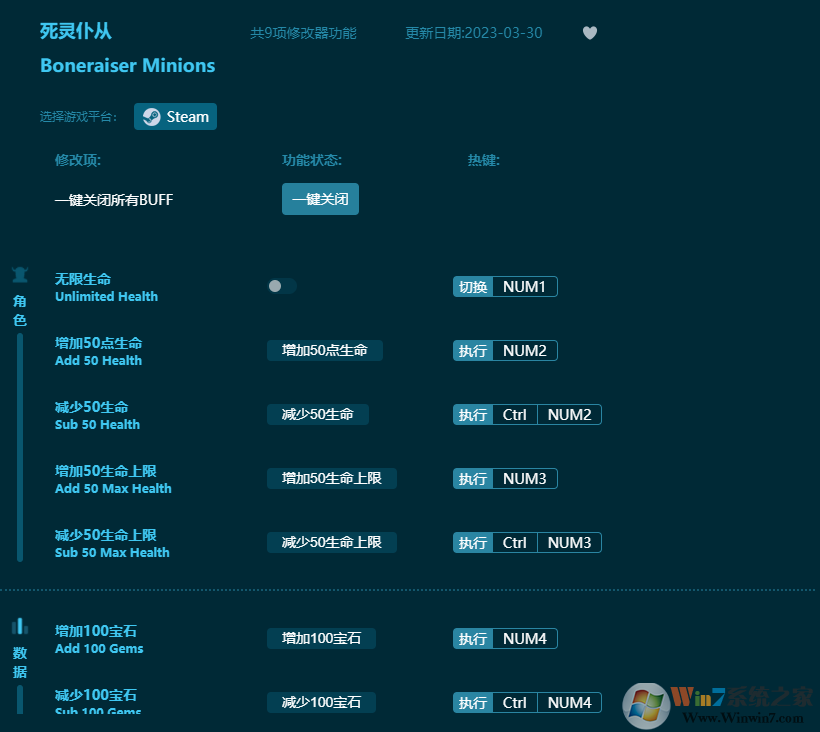
Task: Select Steam as the game platform
Action: pos(175,116)
